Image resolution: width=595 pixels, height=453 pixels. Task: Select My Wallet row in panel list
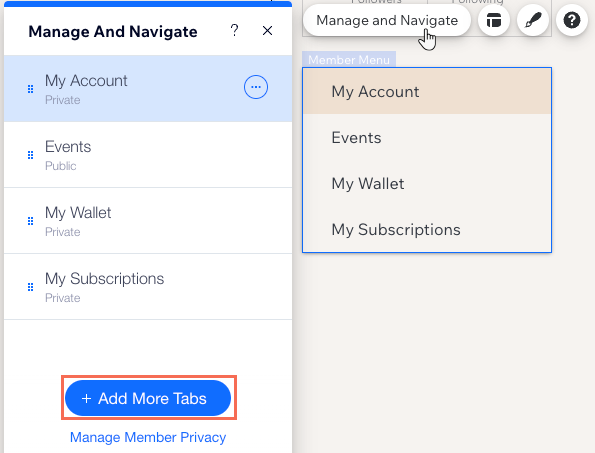tap(148, 221)
